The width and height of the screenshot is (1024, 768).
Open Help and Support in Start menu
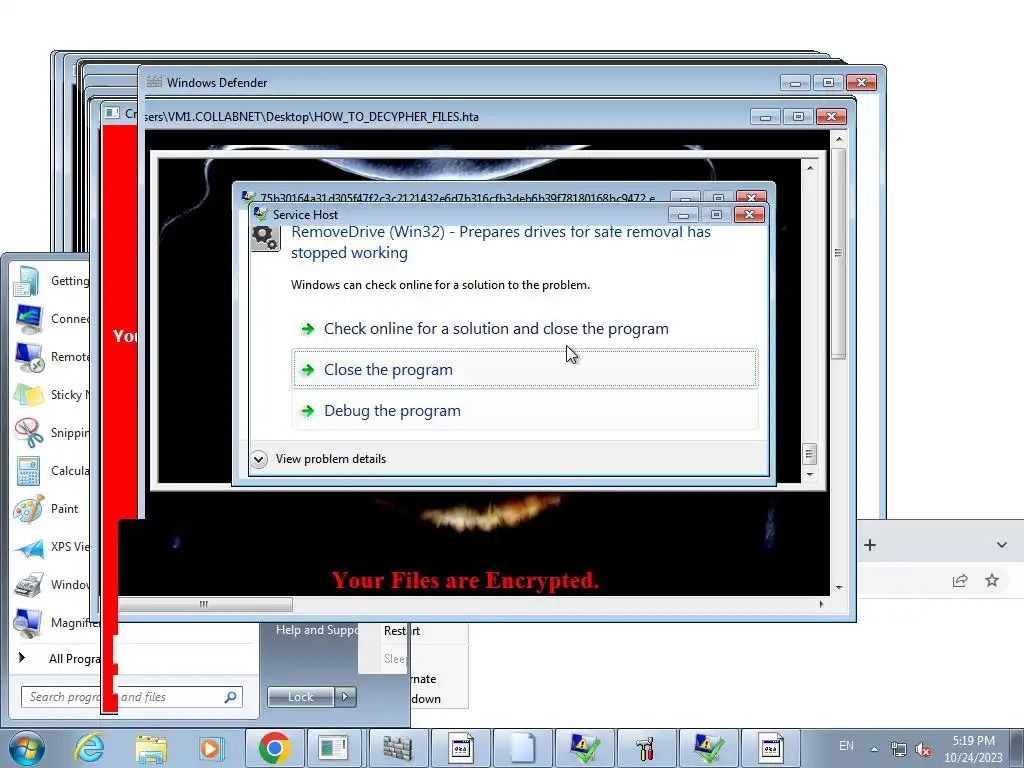[316, 630]
